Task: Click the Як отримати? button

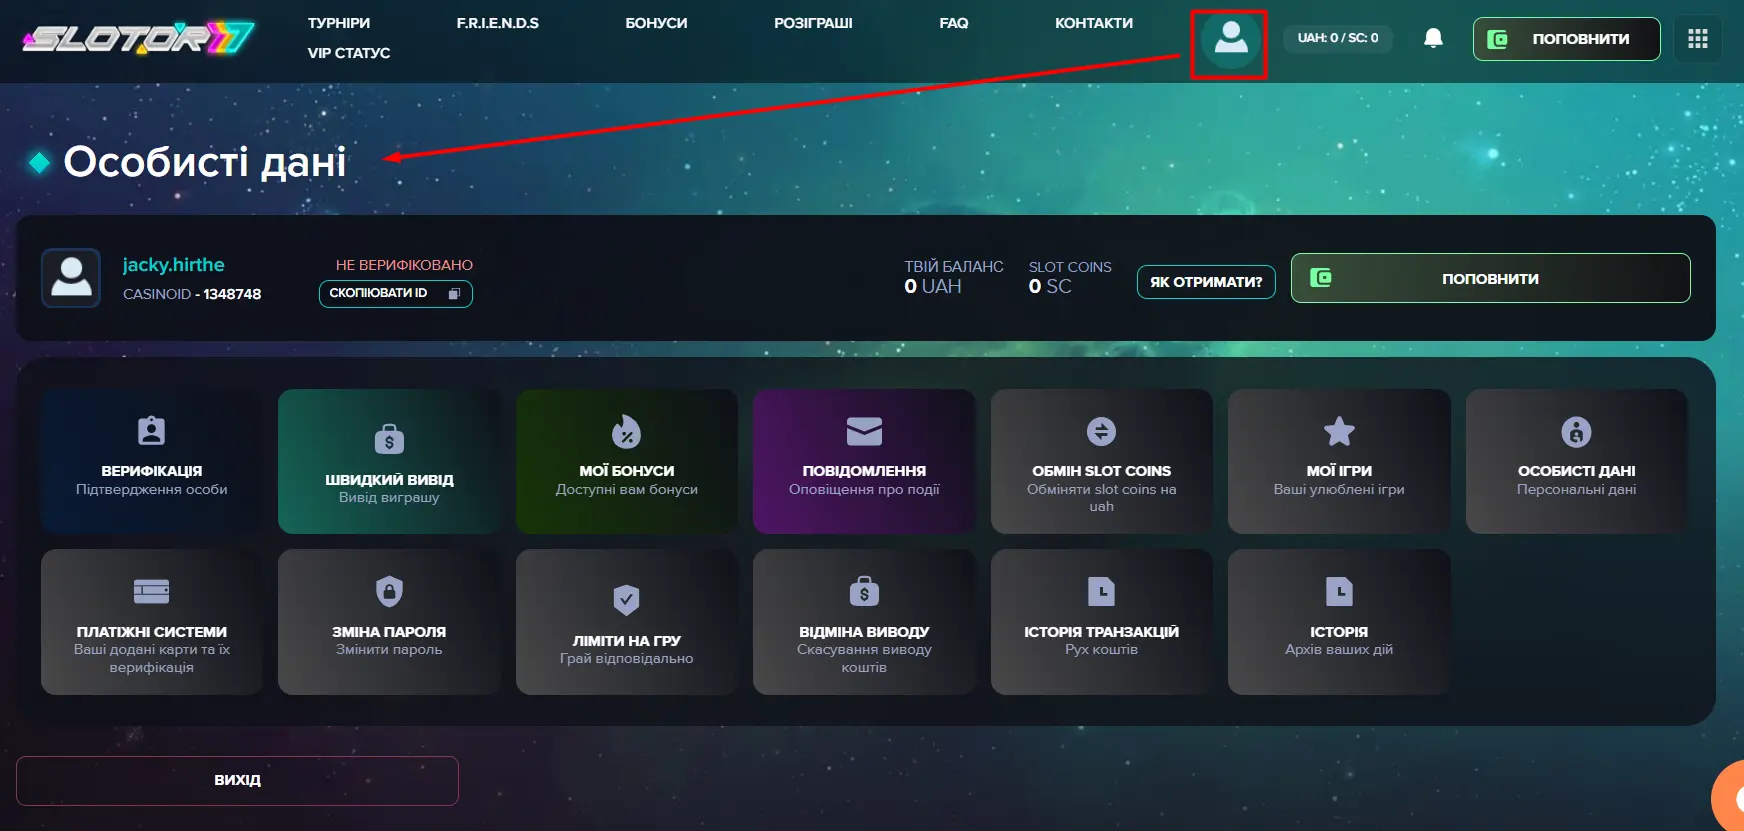Action: 1206,282
